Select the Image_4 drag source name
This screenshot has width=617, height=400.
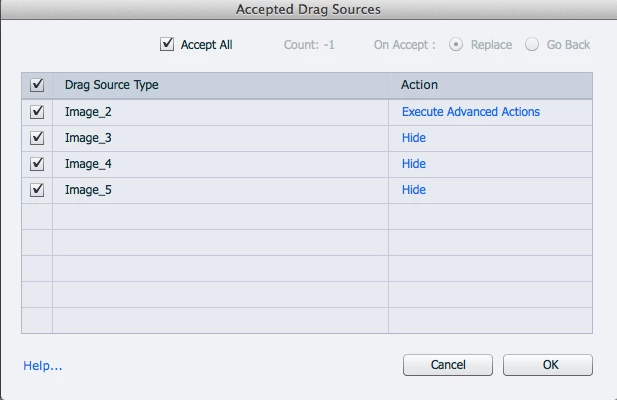point(88,164)
